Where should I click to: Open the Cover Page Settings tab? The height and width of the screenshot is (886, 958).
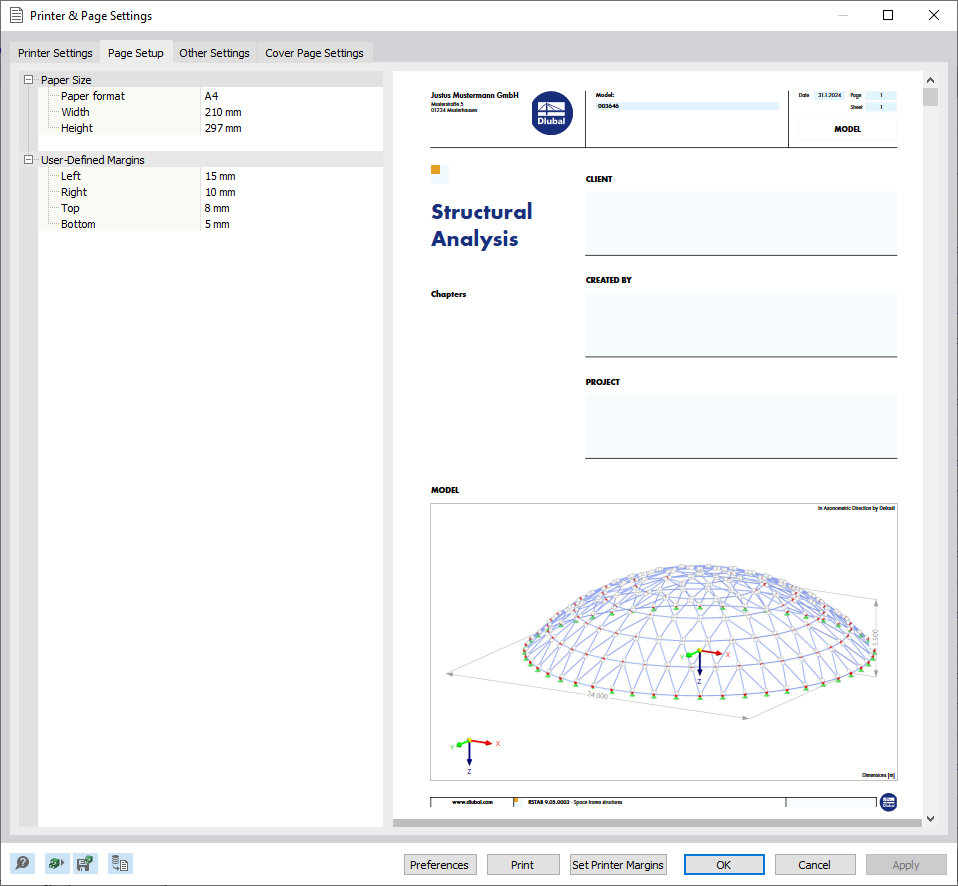315,53
